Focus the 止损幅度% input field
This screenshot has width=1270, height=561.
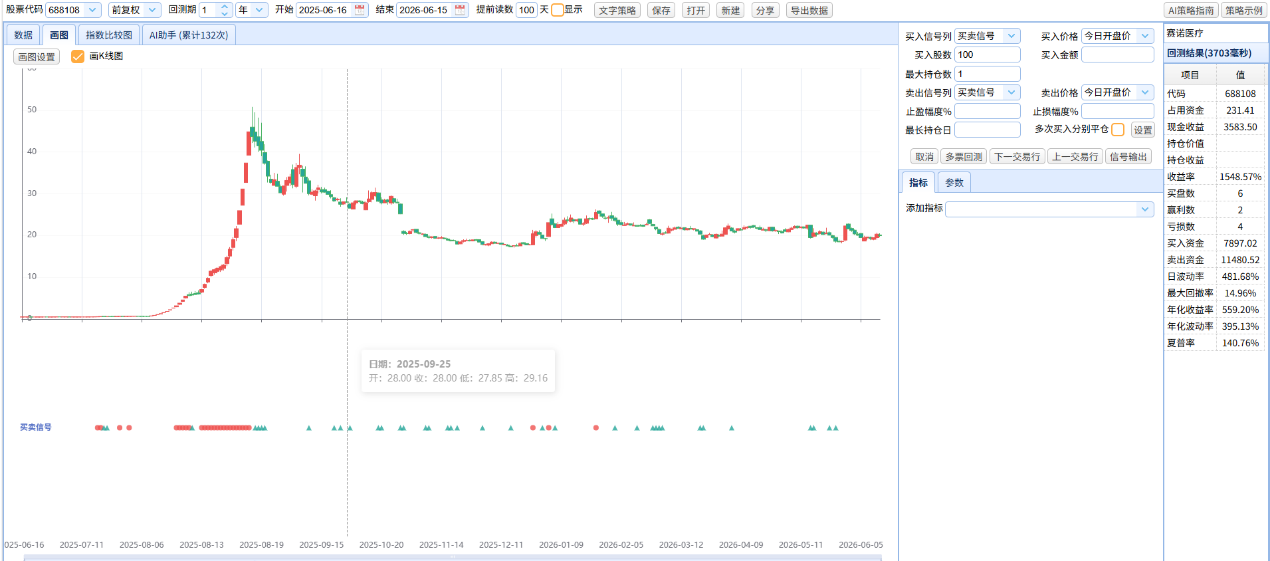(x=1117, y=111)
